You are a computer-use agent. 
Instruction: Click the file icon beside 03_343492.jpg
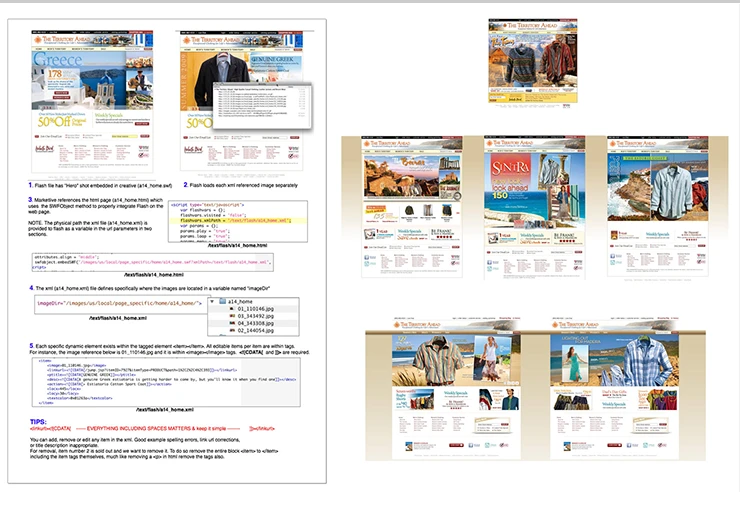click(232, 316)
